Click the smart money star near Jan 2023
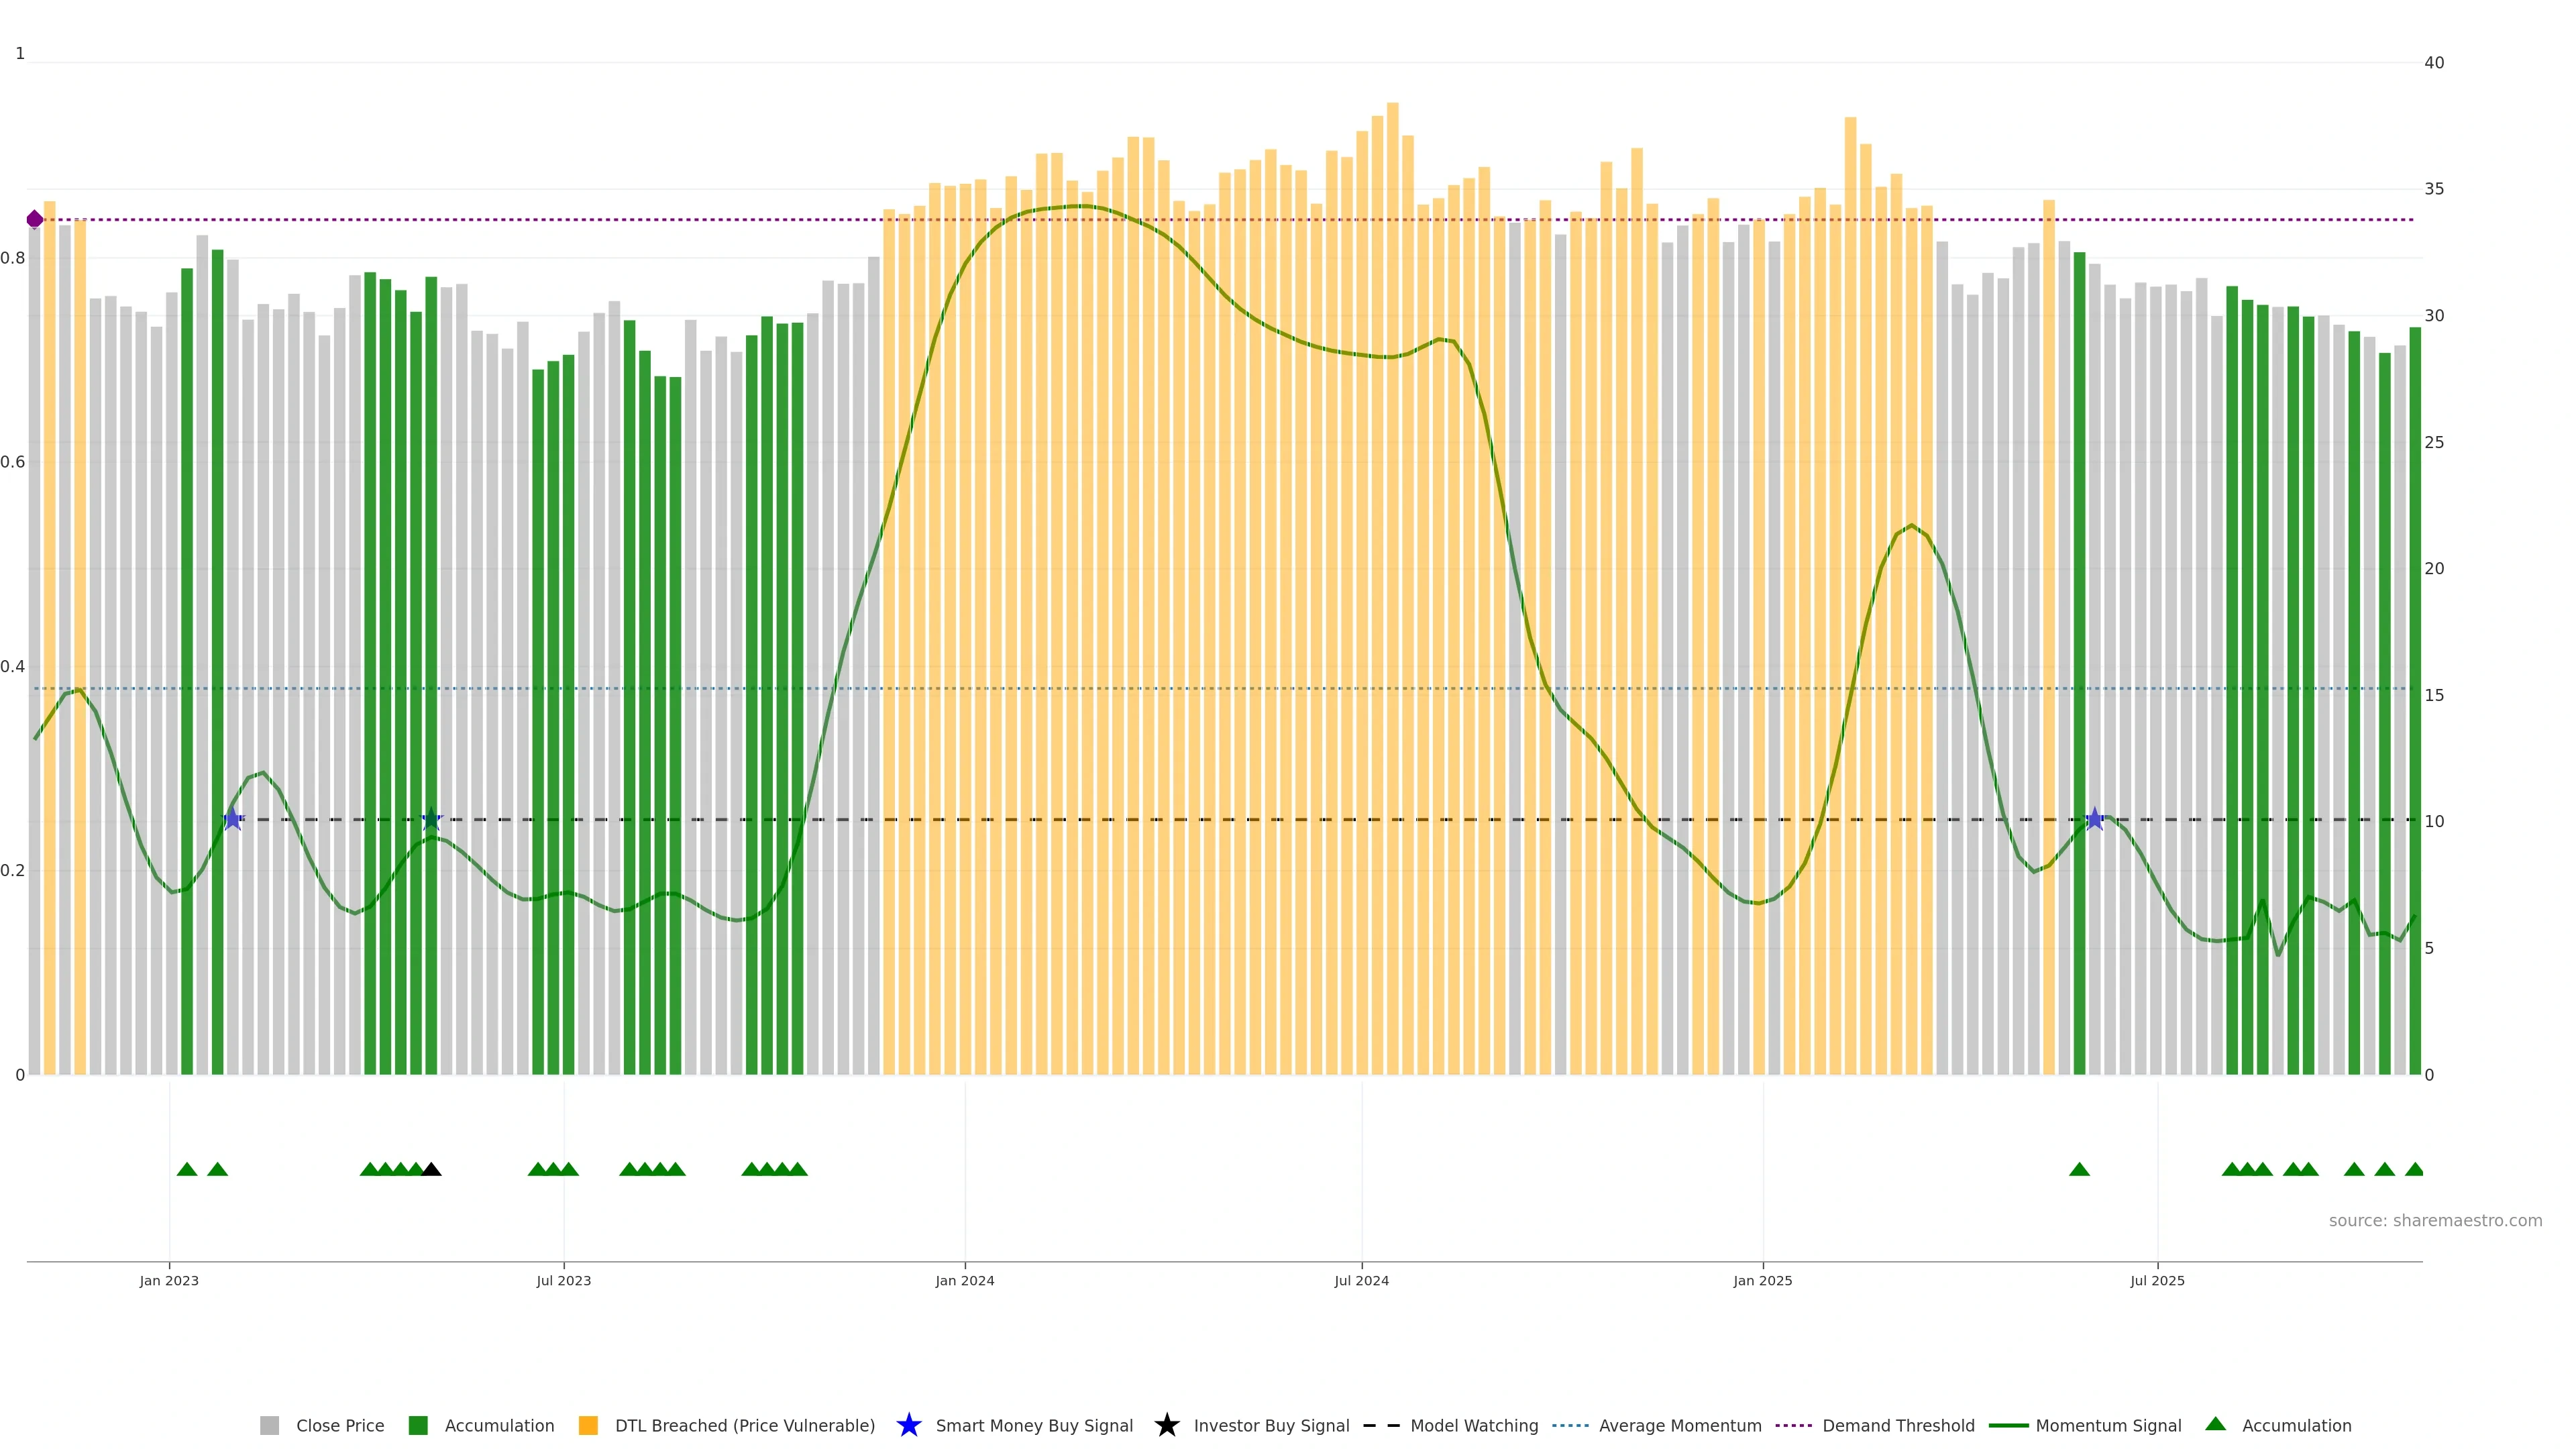This screenshot has width=2576, height=1449. pos(233,819)
